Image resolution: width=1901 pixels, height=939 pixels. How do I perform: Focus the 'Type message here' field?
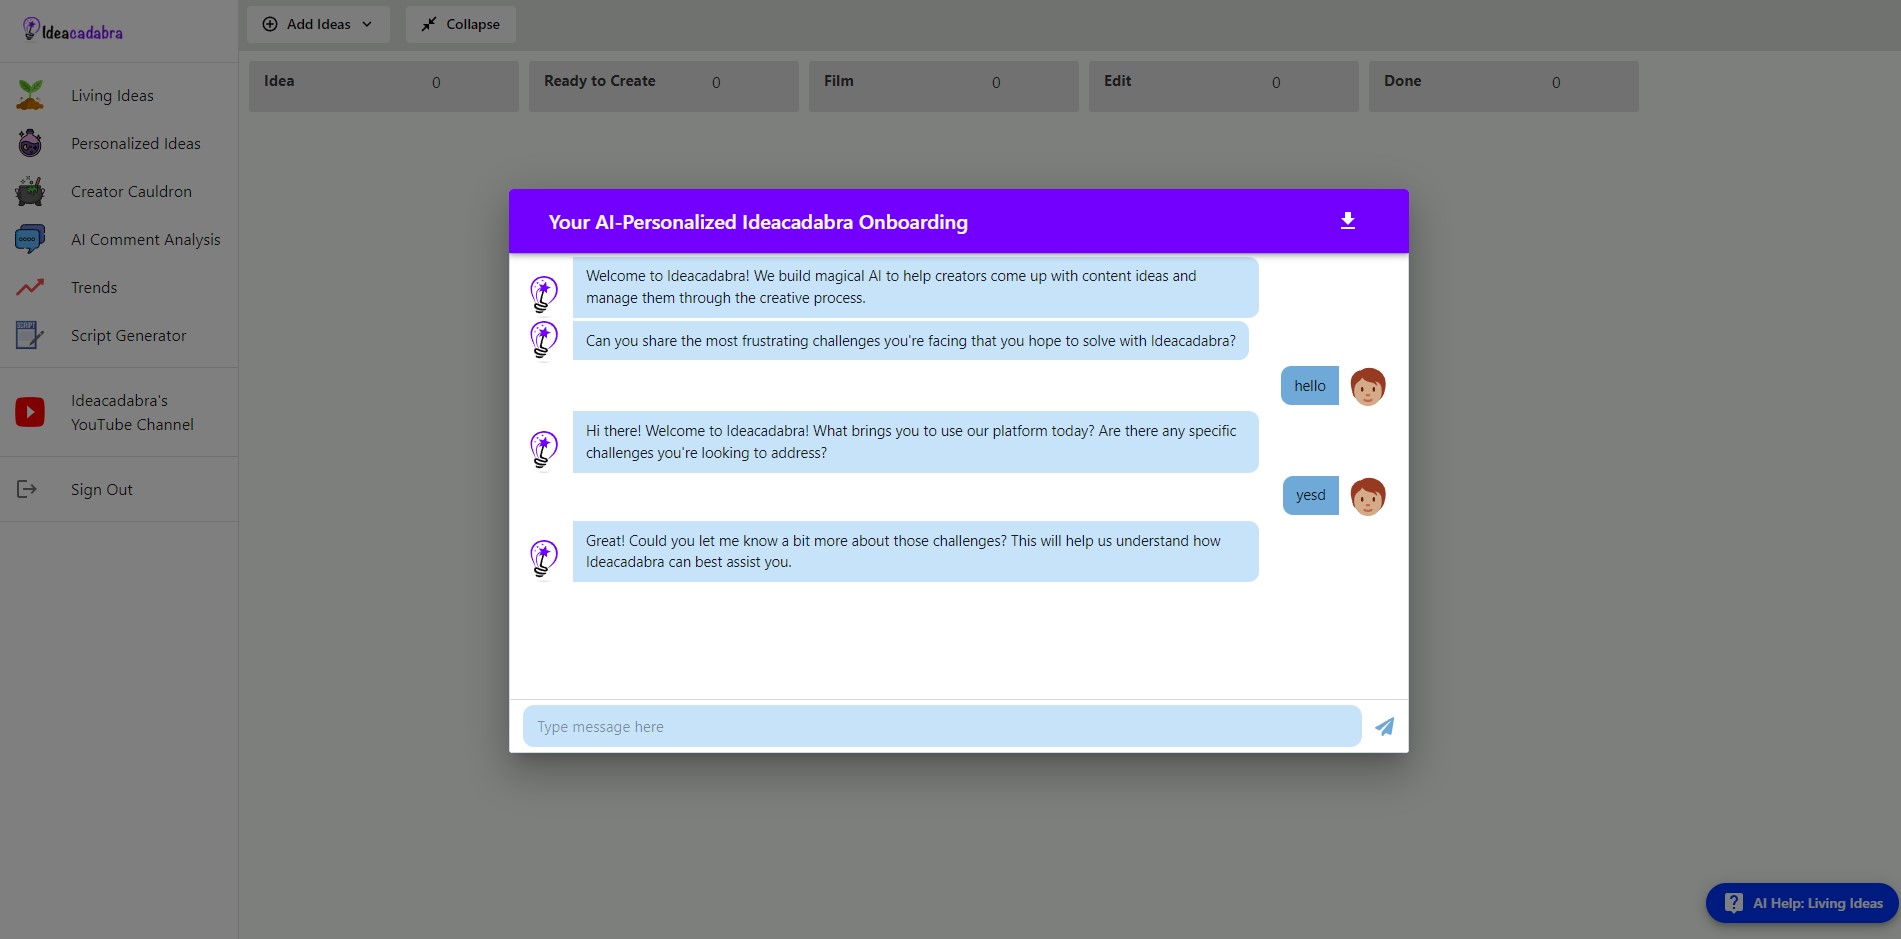click(942, 726)
